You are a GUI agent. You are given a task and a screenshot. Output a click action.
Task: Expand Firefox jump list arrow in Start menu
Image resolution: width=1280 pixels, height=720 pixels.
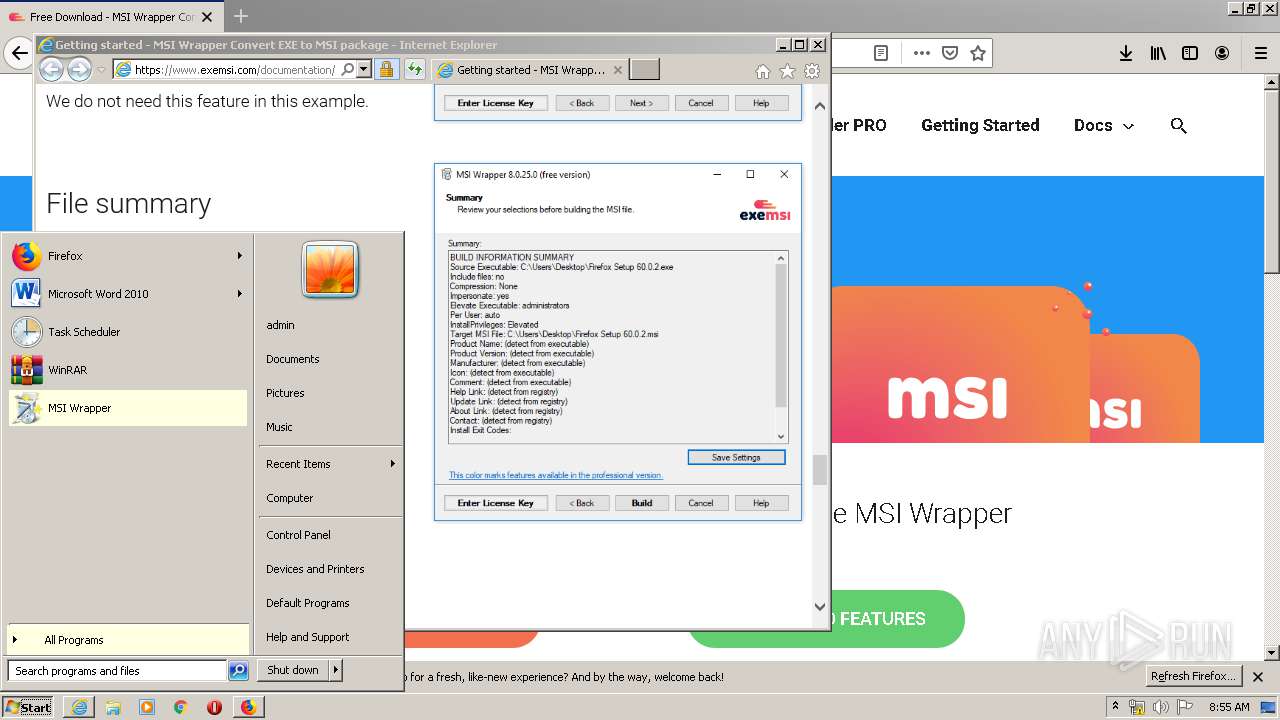(239, 256)
